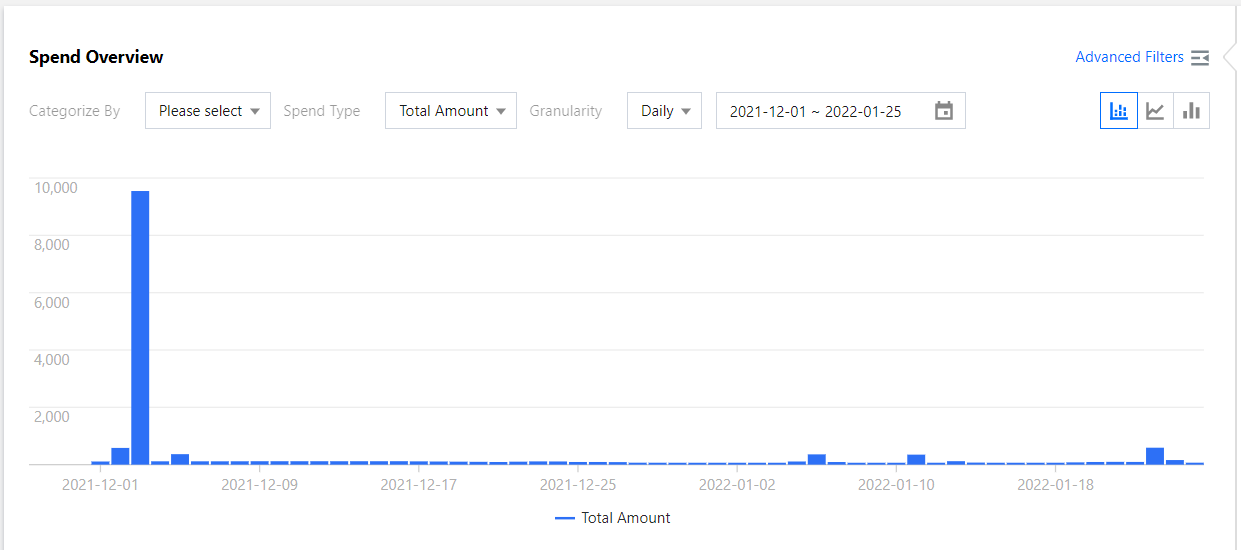Click the 10,000 y-axis label
Screen dimensions: 1241x550
[55, 187]
